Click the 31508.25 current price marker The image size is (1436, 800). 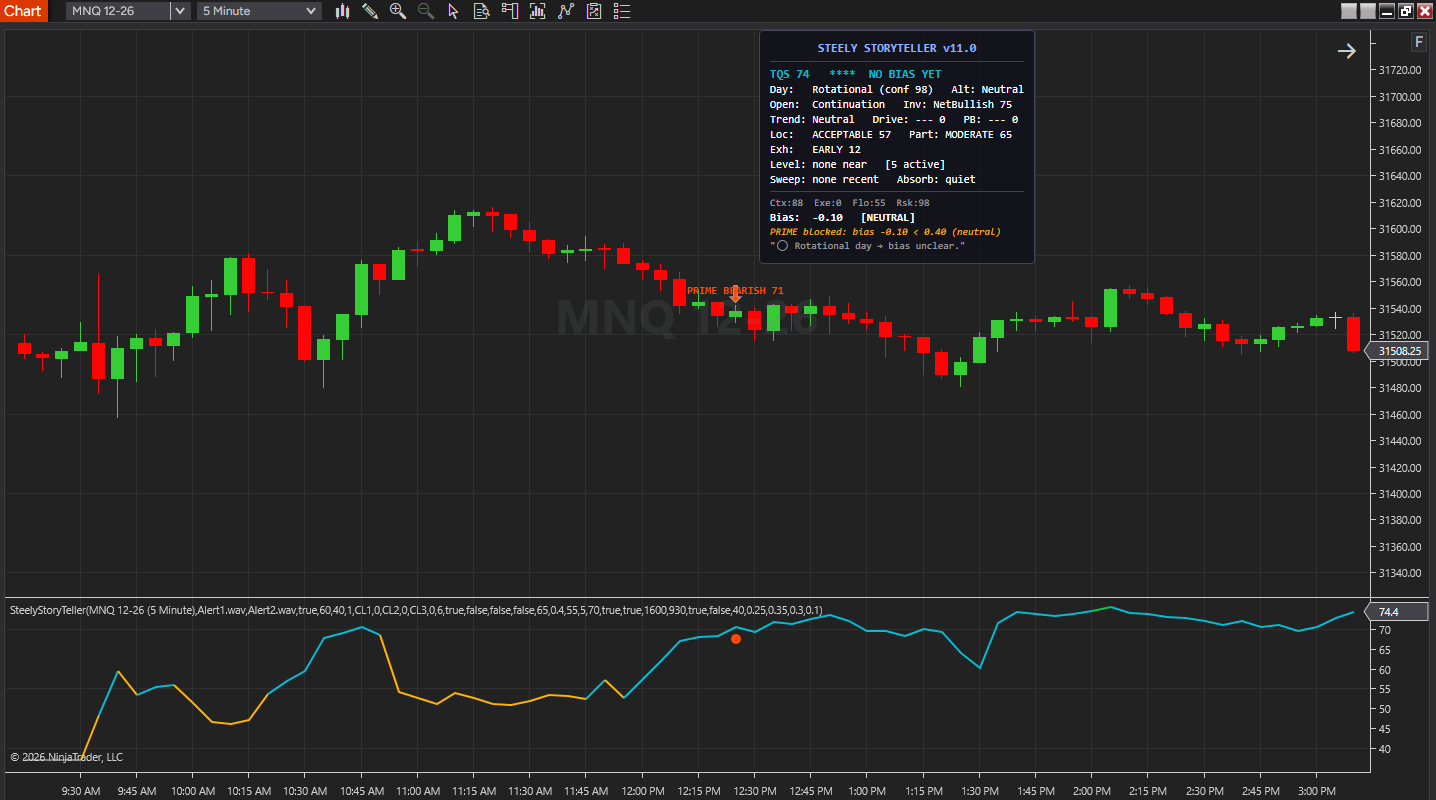click(x=1396, y=351)
